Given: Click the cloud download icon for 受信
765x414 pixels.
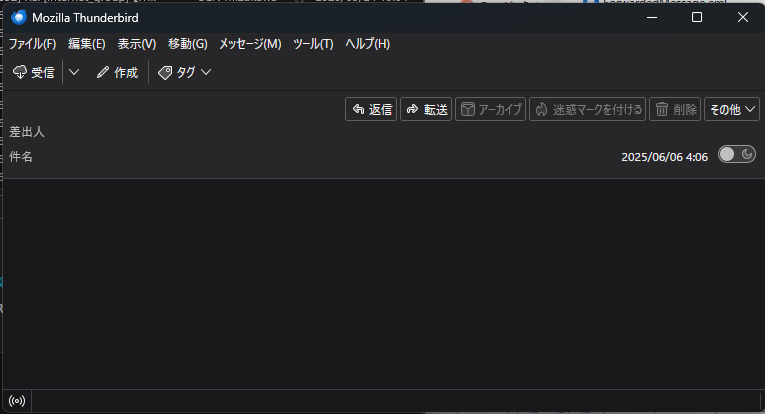Looking at the screenshot, I should click(20, 72).
